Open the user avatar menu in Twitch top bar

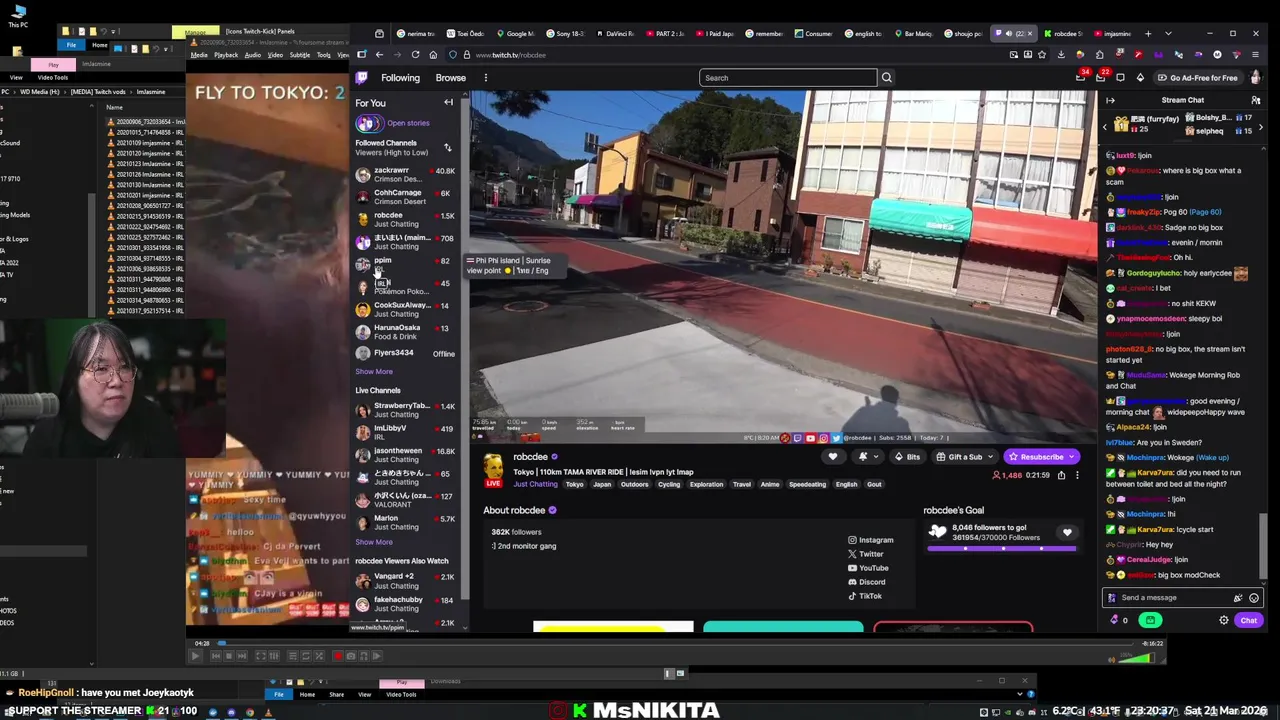1256,78
